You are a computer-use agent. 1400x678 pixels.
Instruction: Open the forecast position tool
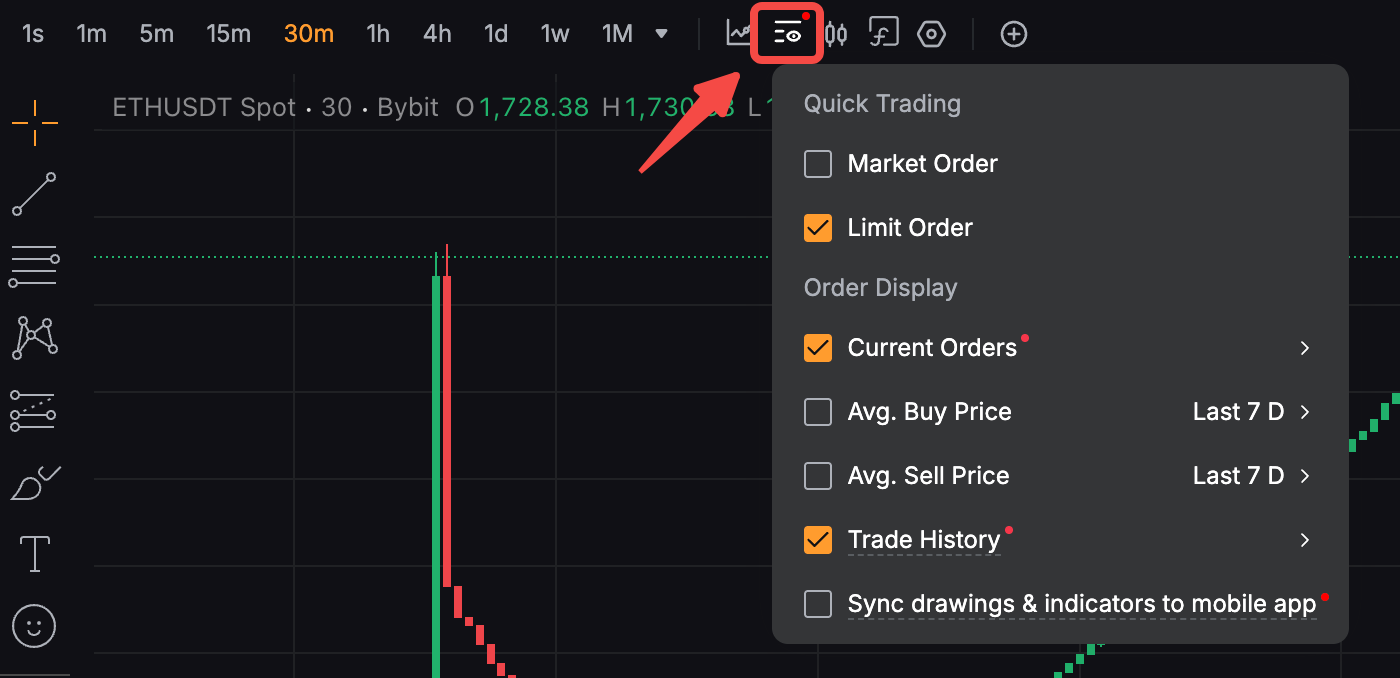[x=35, y=410]
